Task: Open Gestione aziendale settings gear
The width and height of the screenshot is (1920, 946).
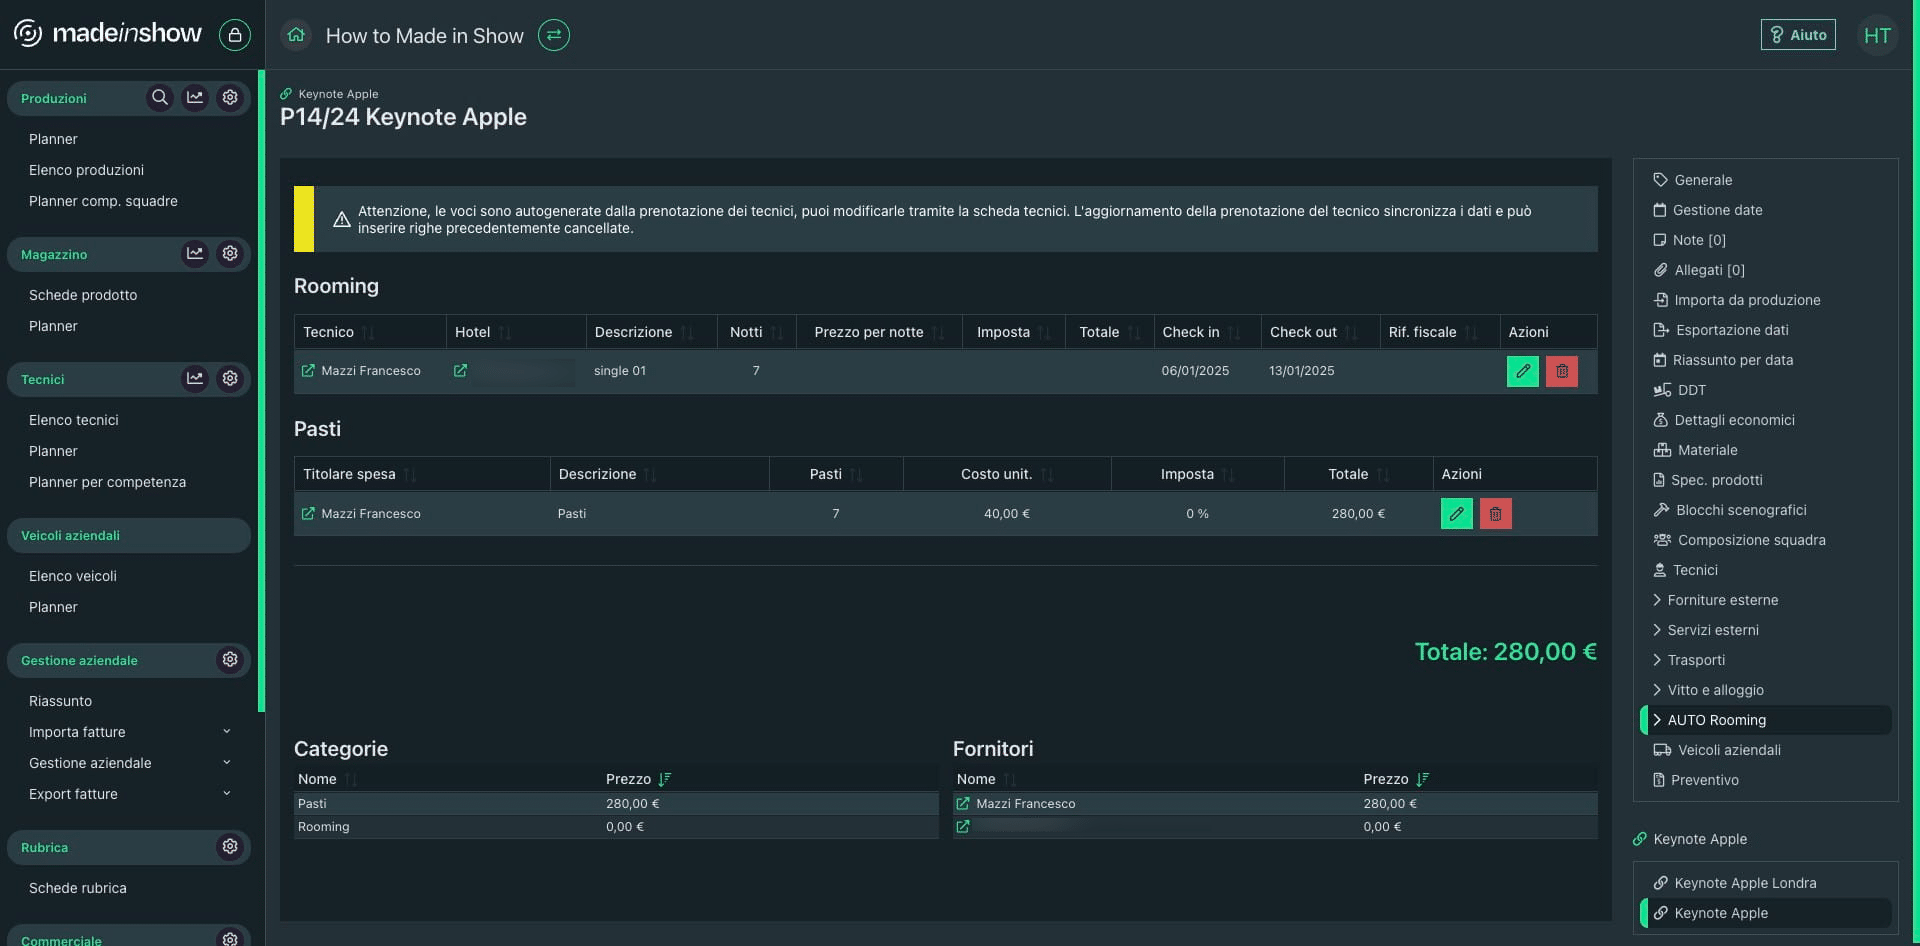Action: tap(230, 660)
